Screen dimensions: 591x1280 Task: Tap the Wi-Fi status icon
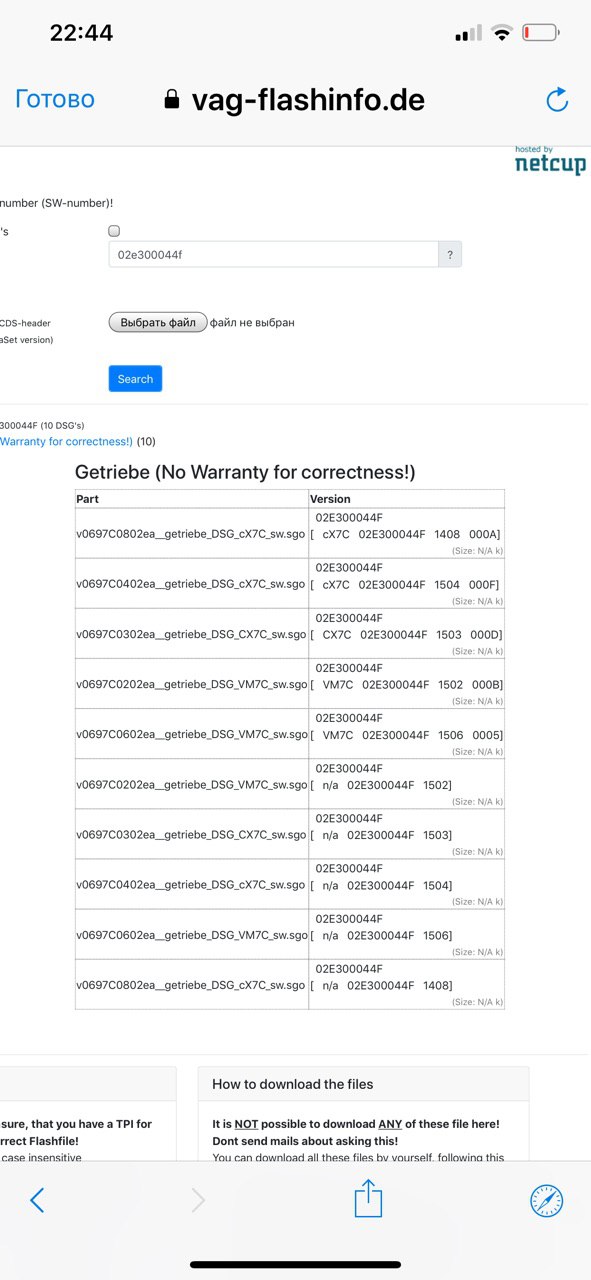(x=501, y=33)
